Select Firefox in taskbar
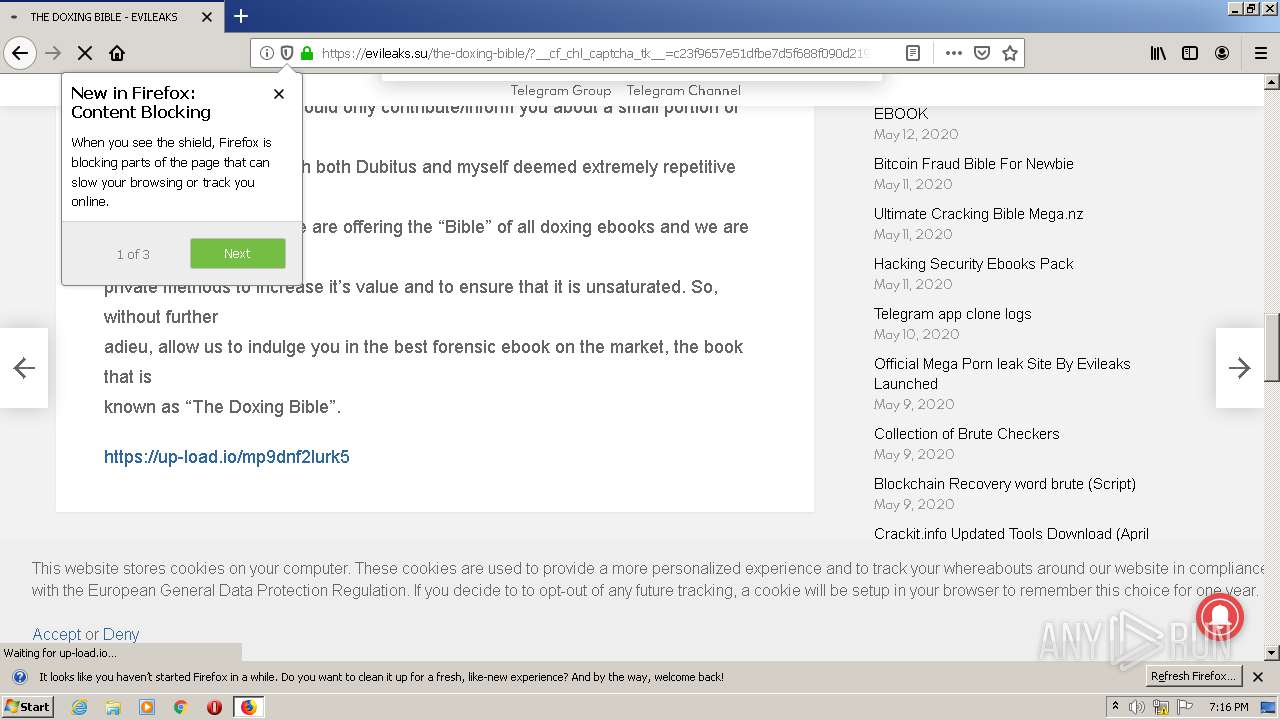Screen dimensions: 1280x720 [x=248, y=707]
